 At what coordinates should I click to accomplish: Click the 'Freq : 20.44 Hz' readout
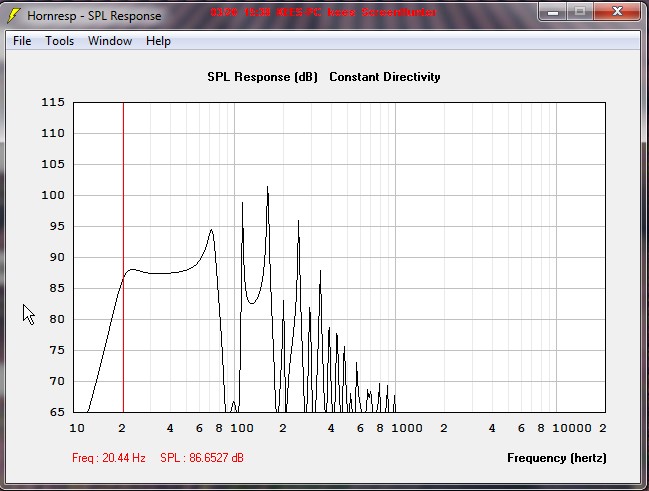pyautogui.click(x=108, y=458)
